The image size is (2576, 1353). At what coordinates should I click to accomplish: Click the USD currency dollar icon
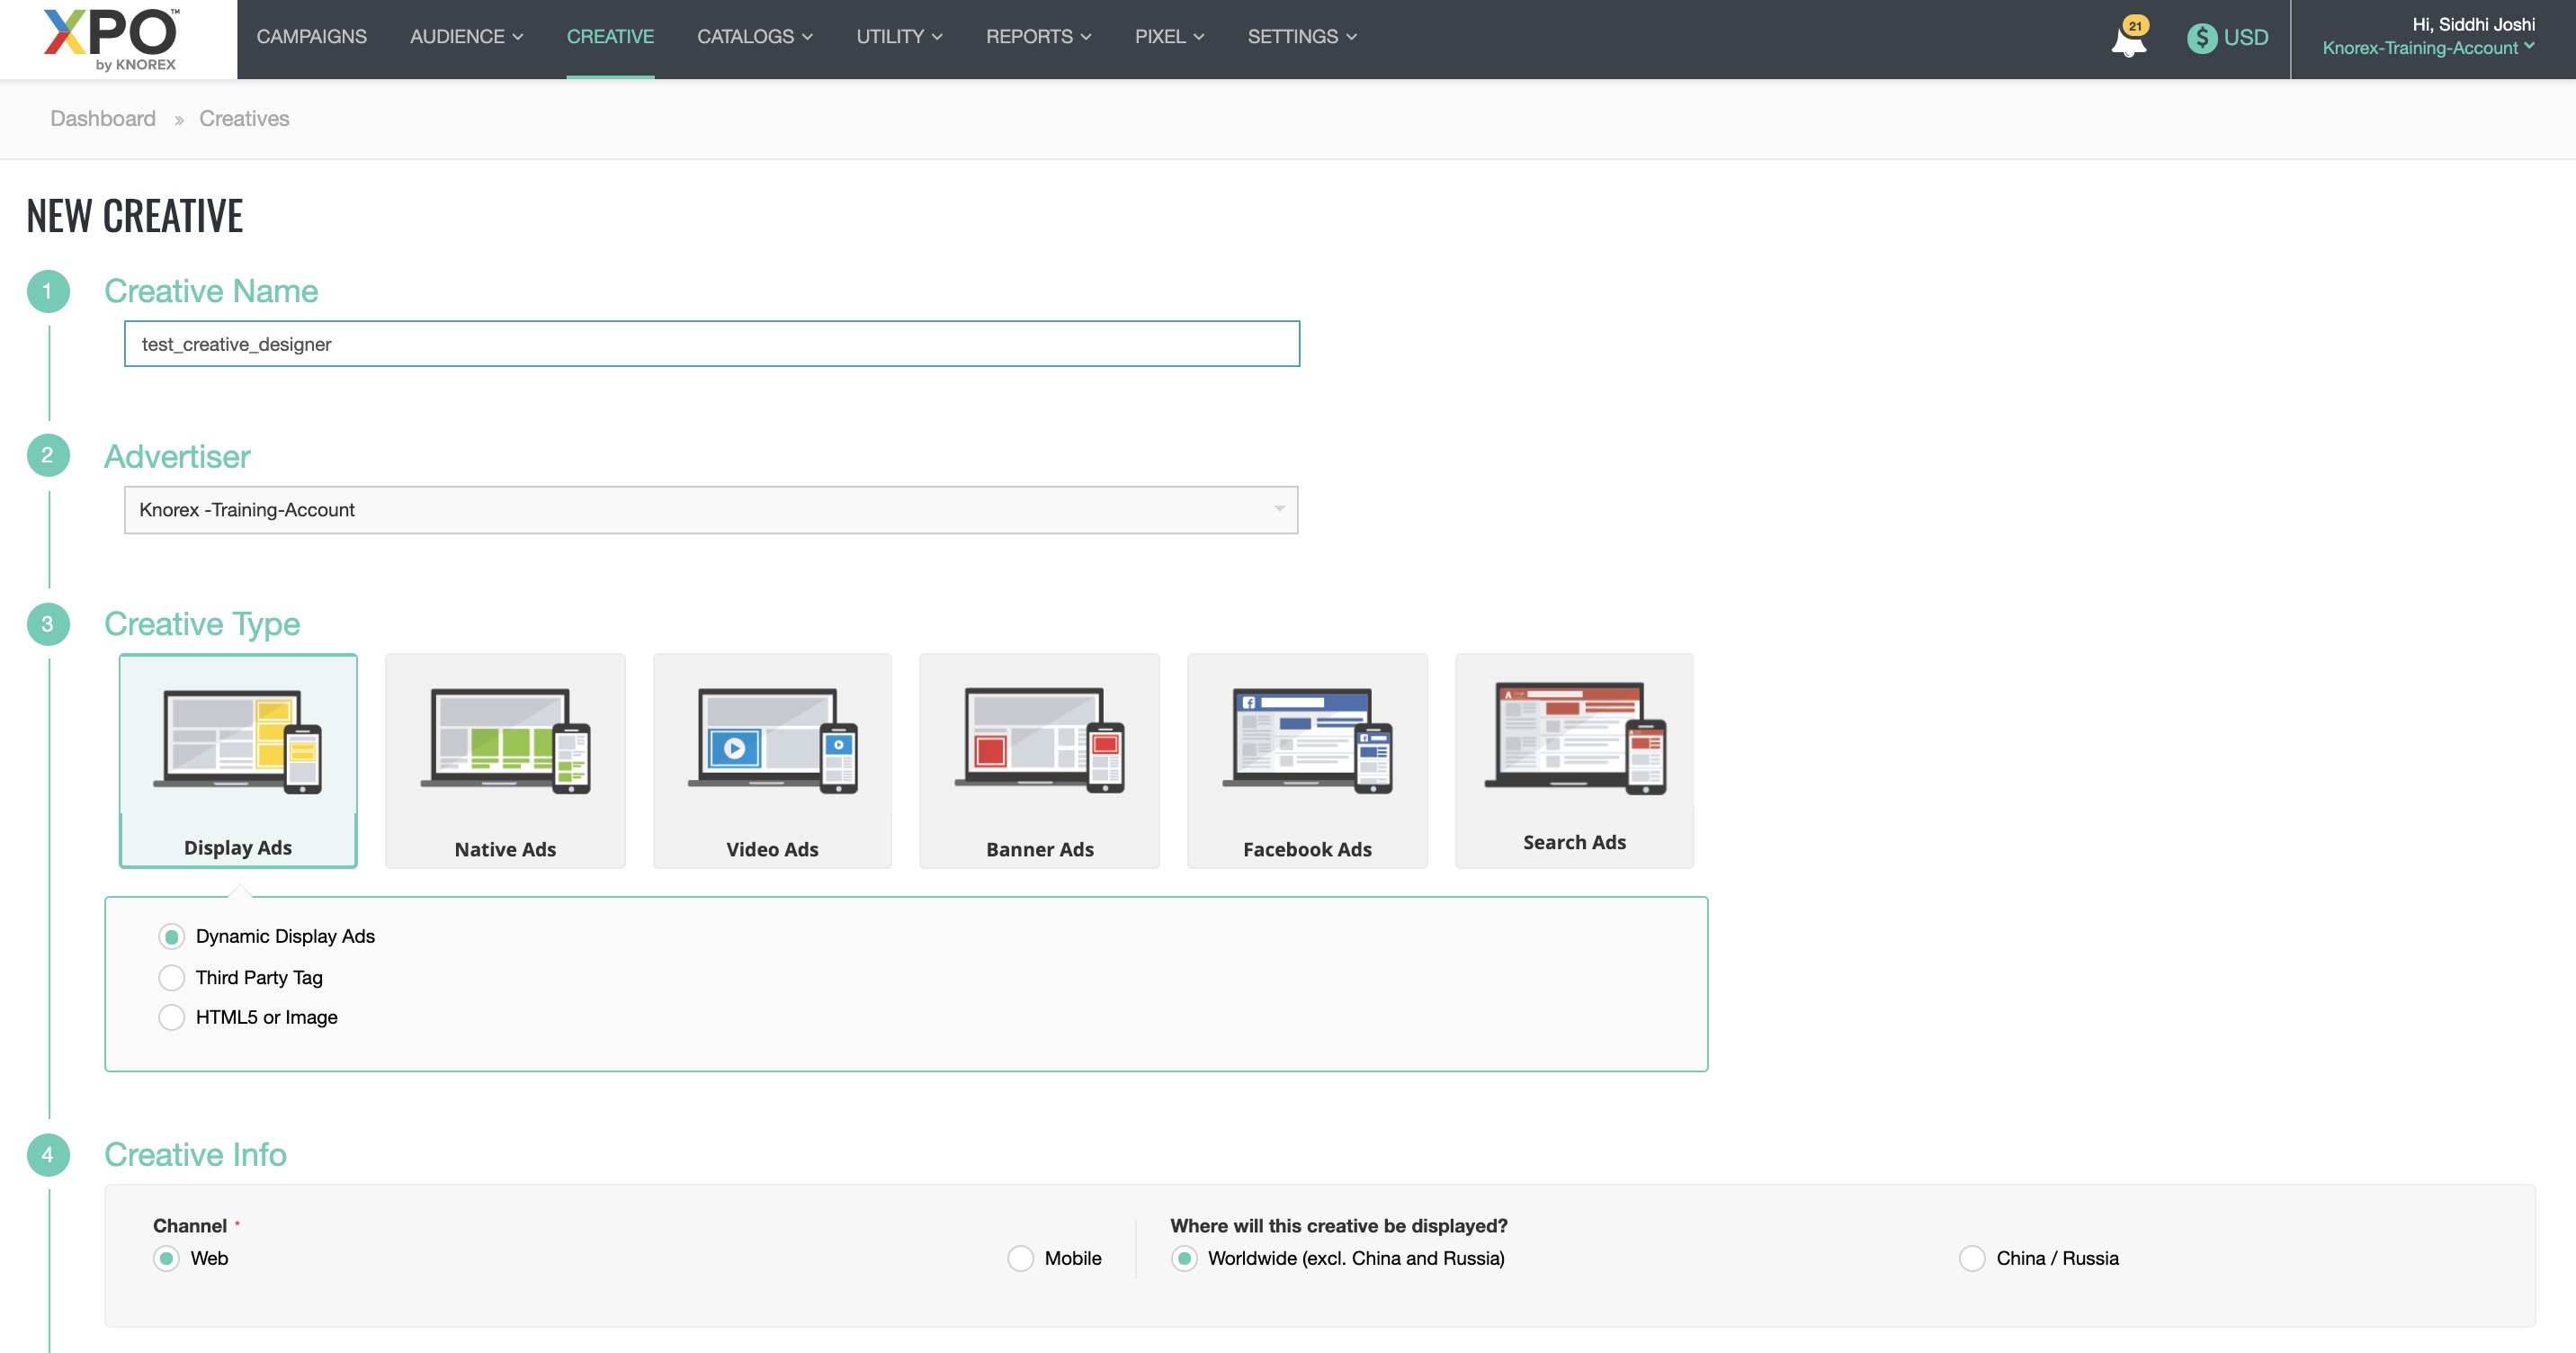click(2201, 38)
